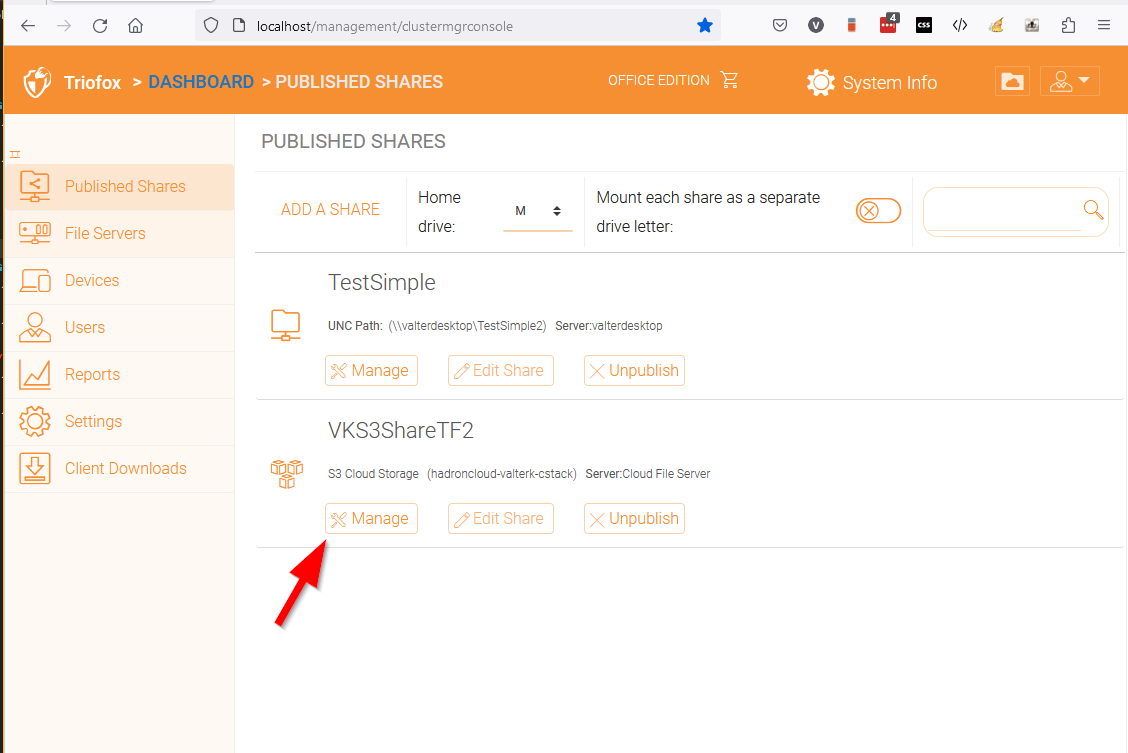The image size is (1128, 753).
Task: Focus the shares search field
Action: tap(1004, 211)
